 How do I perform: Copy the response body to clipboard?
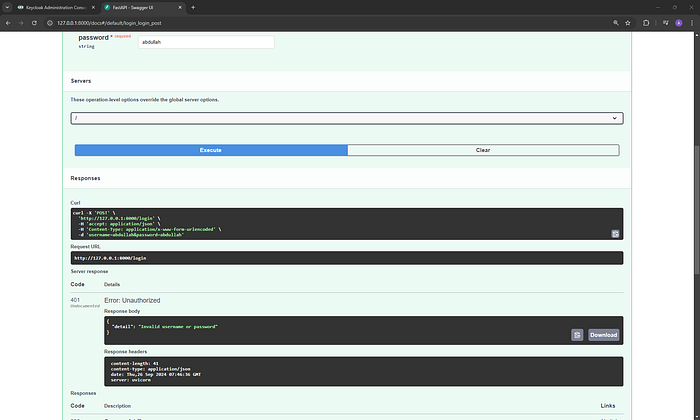point(577,335)
